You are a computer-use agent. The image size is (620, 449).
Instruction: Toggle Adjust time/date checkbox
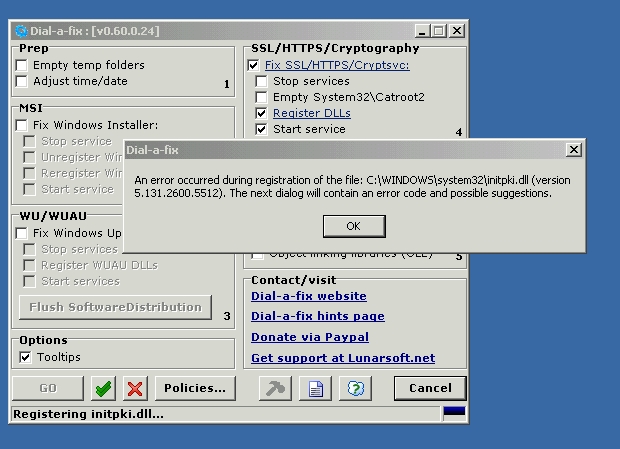[x=21, y=81]
